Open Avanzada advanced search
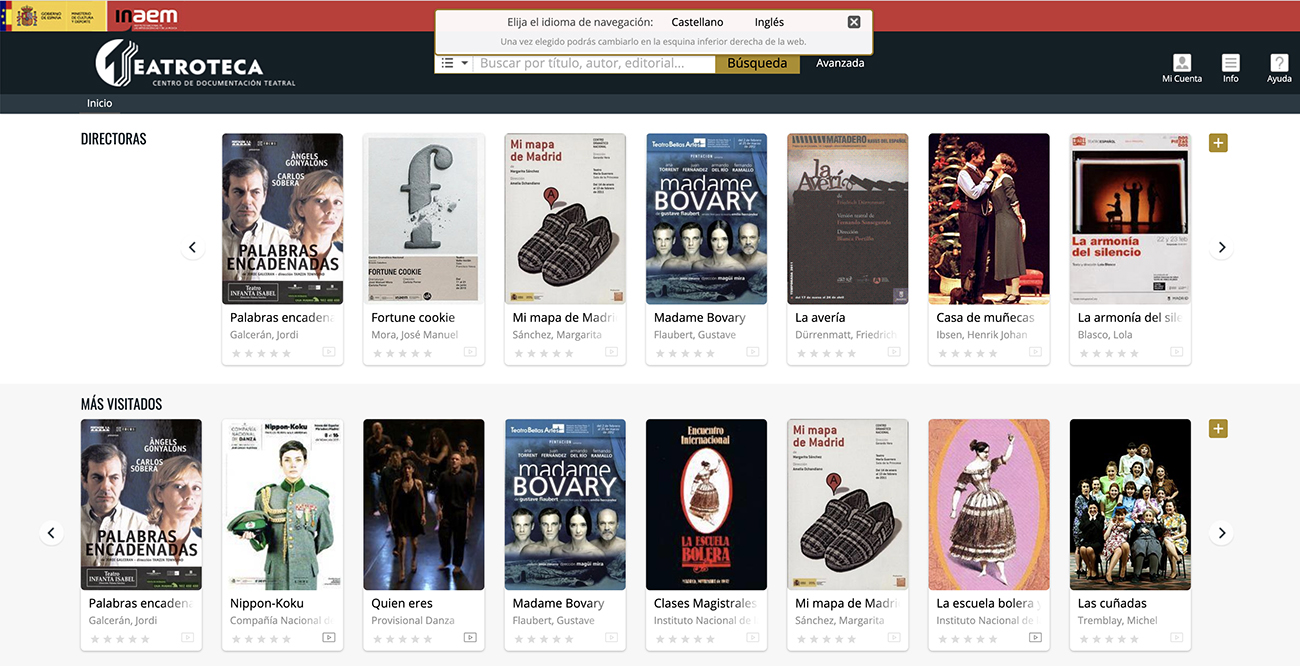The width and height of the screenshot is (1300, 666). (x=839, y=63)
